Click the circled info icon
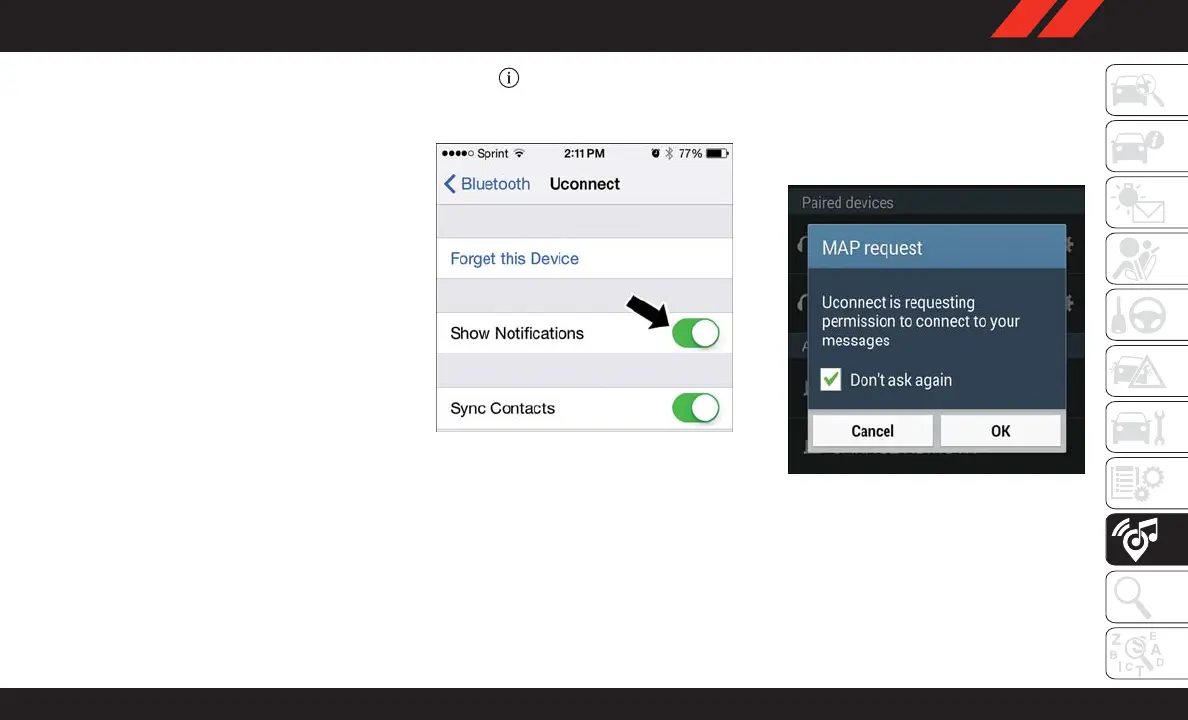This screenshot has width=1188, height=720. tap(509, 77)
